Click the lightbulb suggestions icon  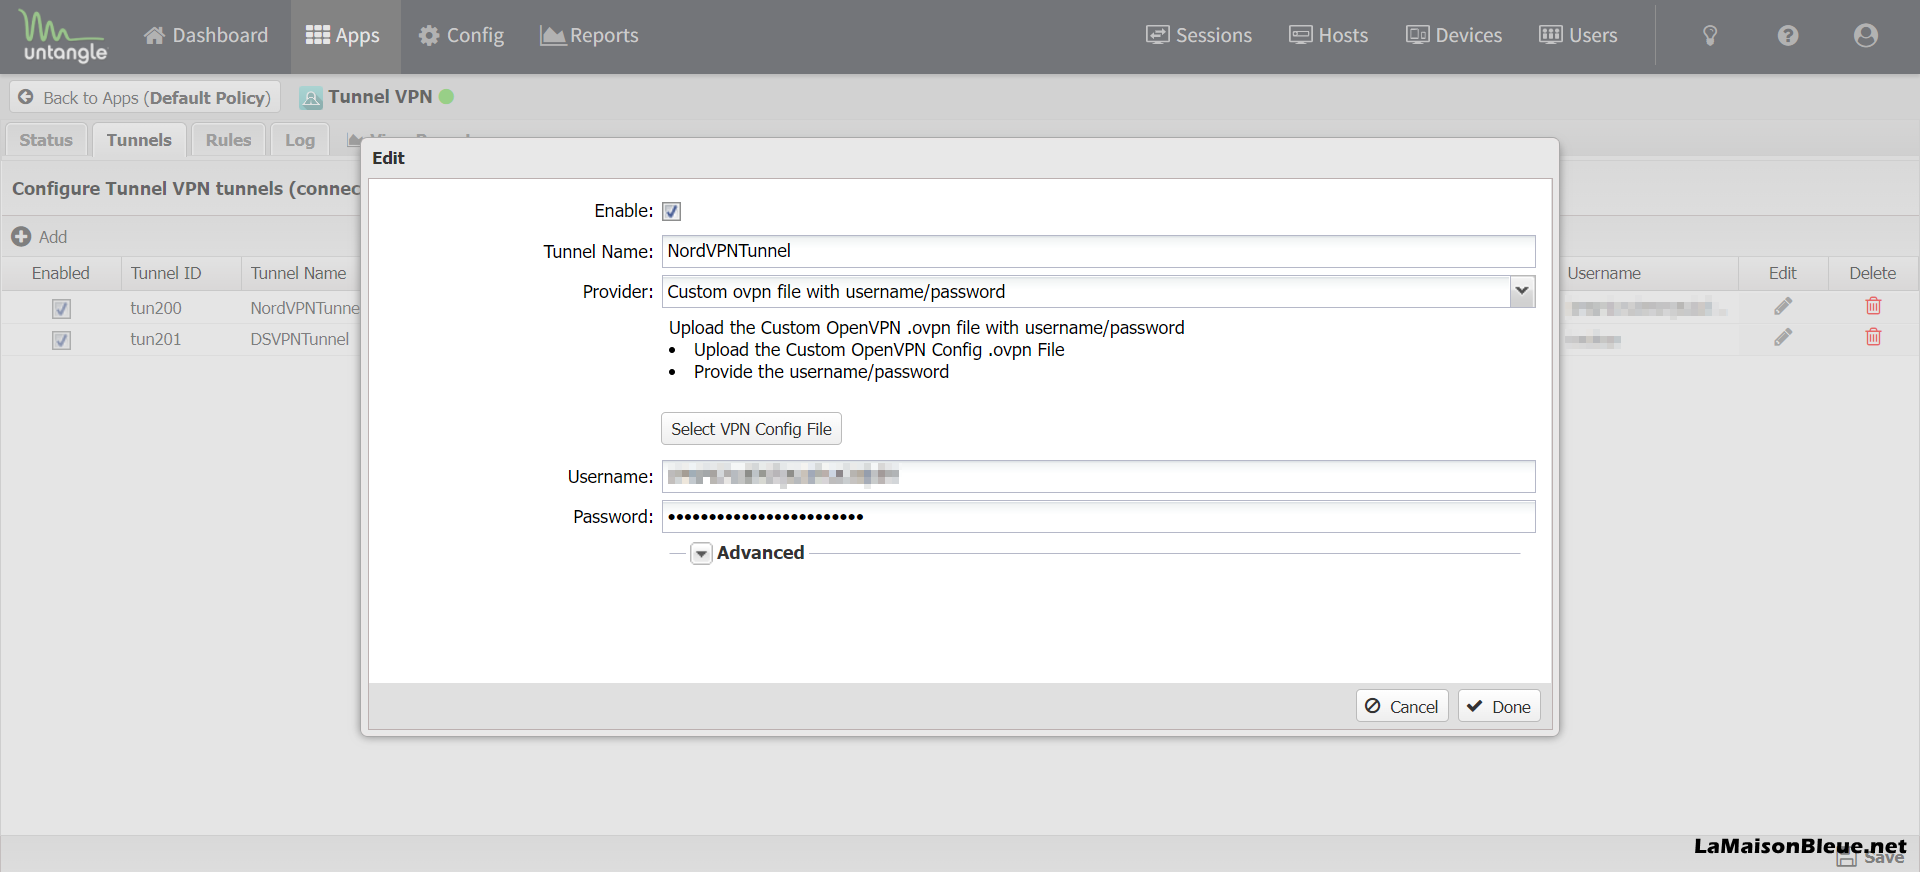coord(1710,36)
